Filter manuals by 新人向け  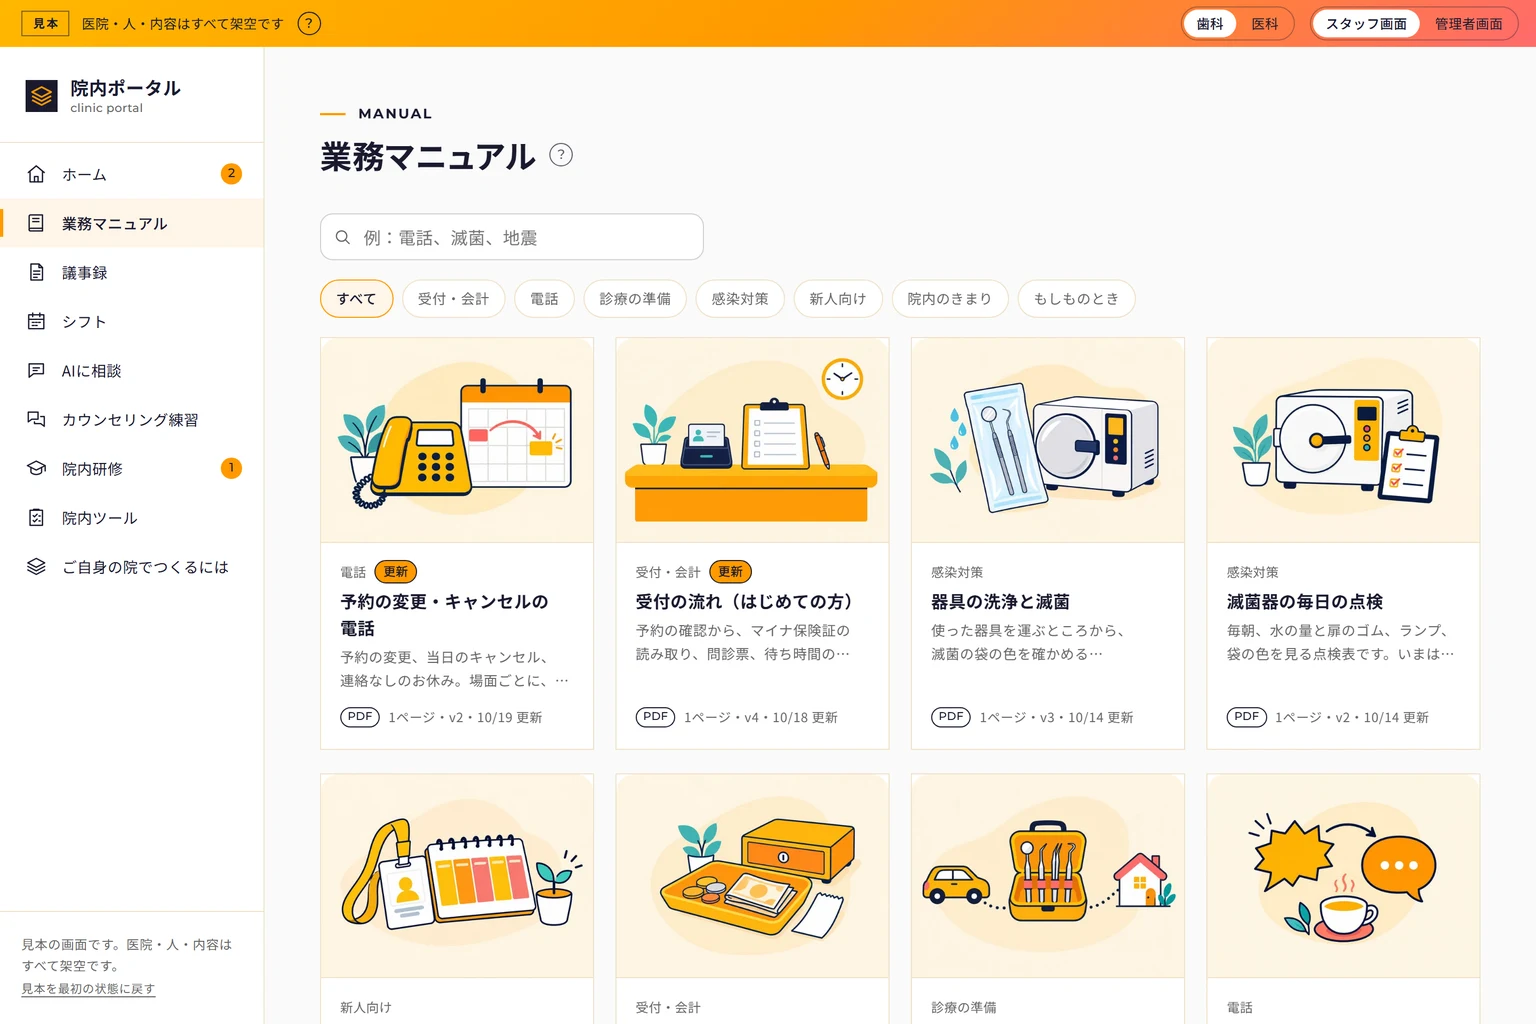coord(837,299)
